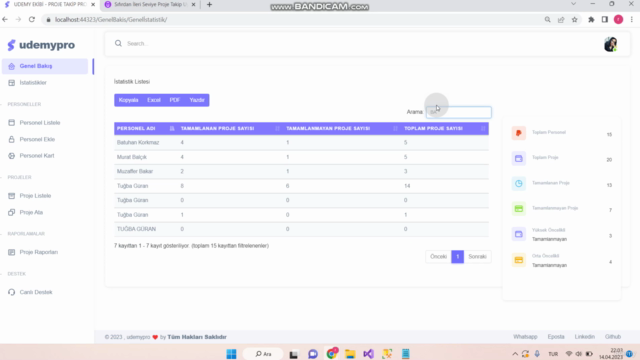The width and height of the screenshot is (640, 360).
Task: Sort by Toplam Proje Sayısı column
Action: [x=444, y=128]
